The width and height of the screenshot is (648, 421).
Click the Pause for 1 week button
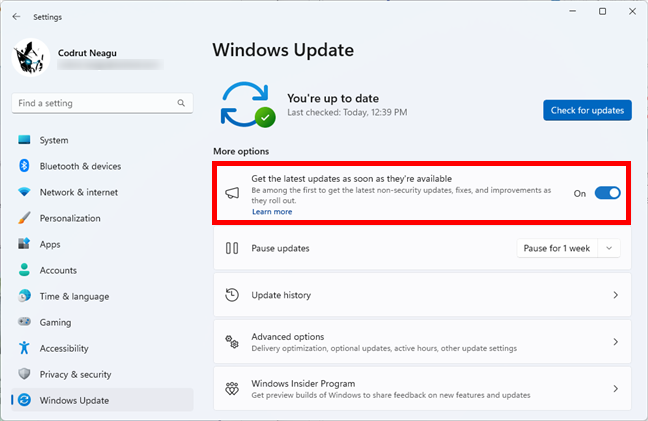557,248
